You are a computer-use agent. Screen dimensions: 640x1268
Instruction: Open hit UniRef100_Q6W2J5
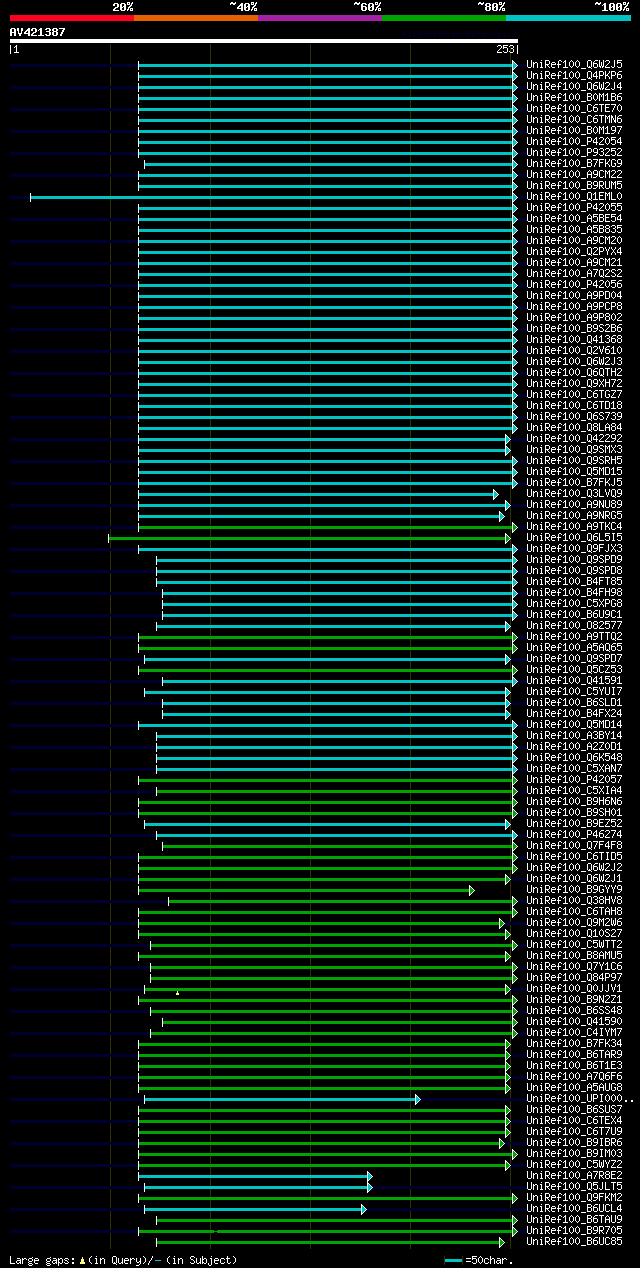574,64
